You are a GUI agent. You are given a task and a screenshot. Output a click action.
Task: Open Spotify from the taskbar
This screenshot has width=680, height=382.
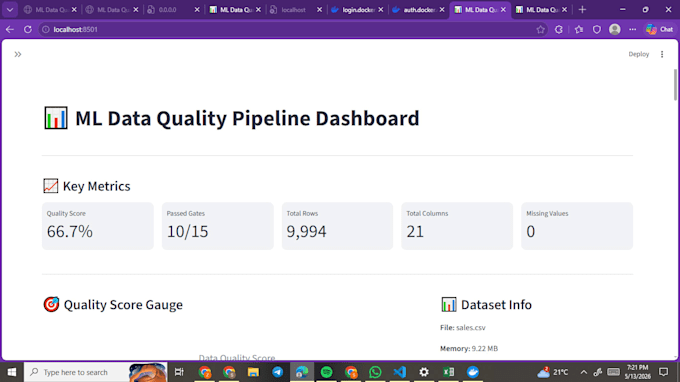tap(327, 372)
